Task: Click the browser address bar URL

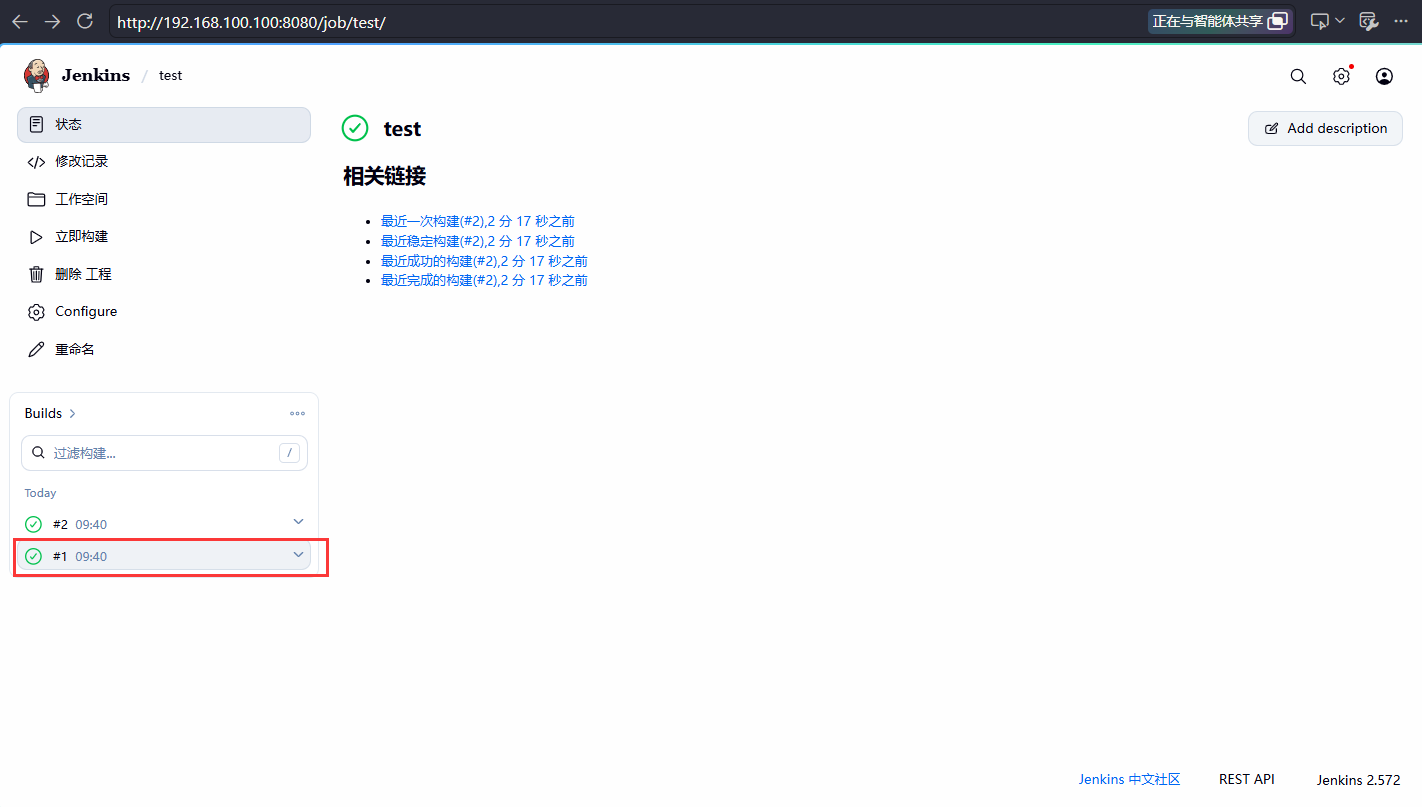Action: click(x=251, y=22)
